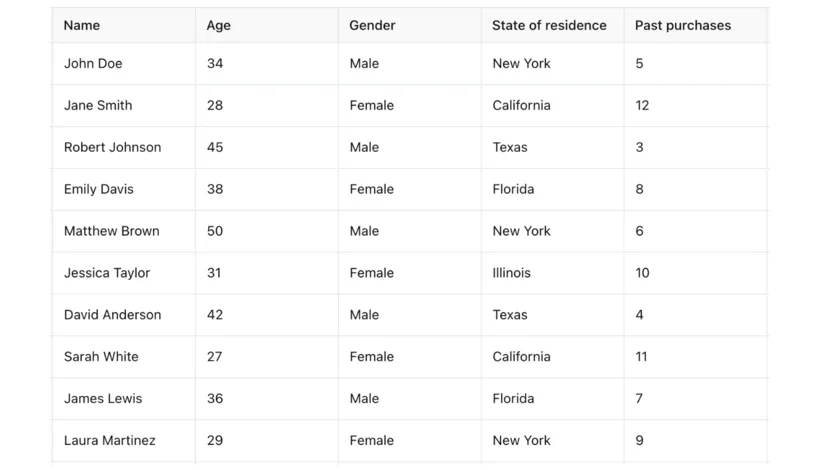Image resolution: width=825 pixels, height=470 pixels.
Task: Select the Gender column header
Action: [372, 25]
